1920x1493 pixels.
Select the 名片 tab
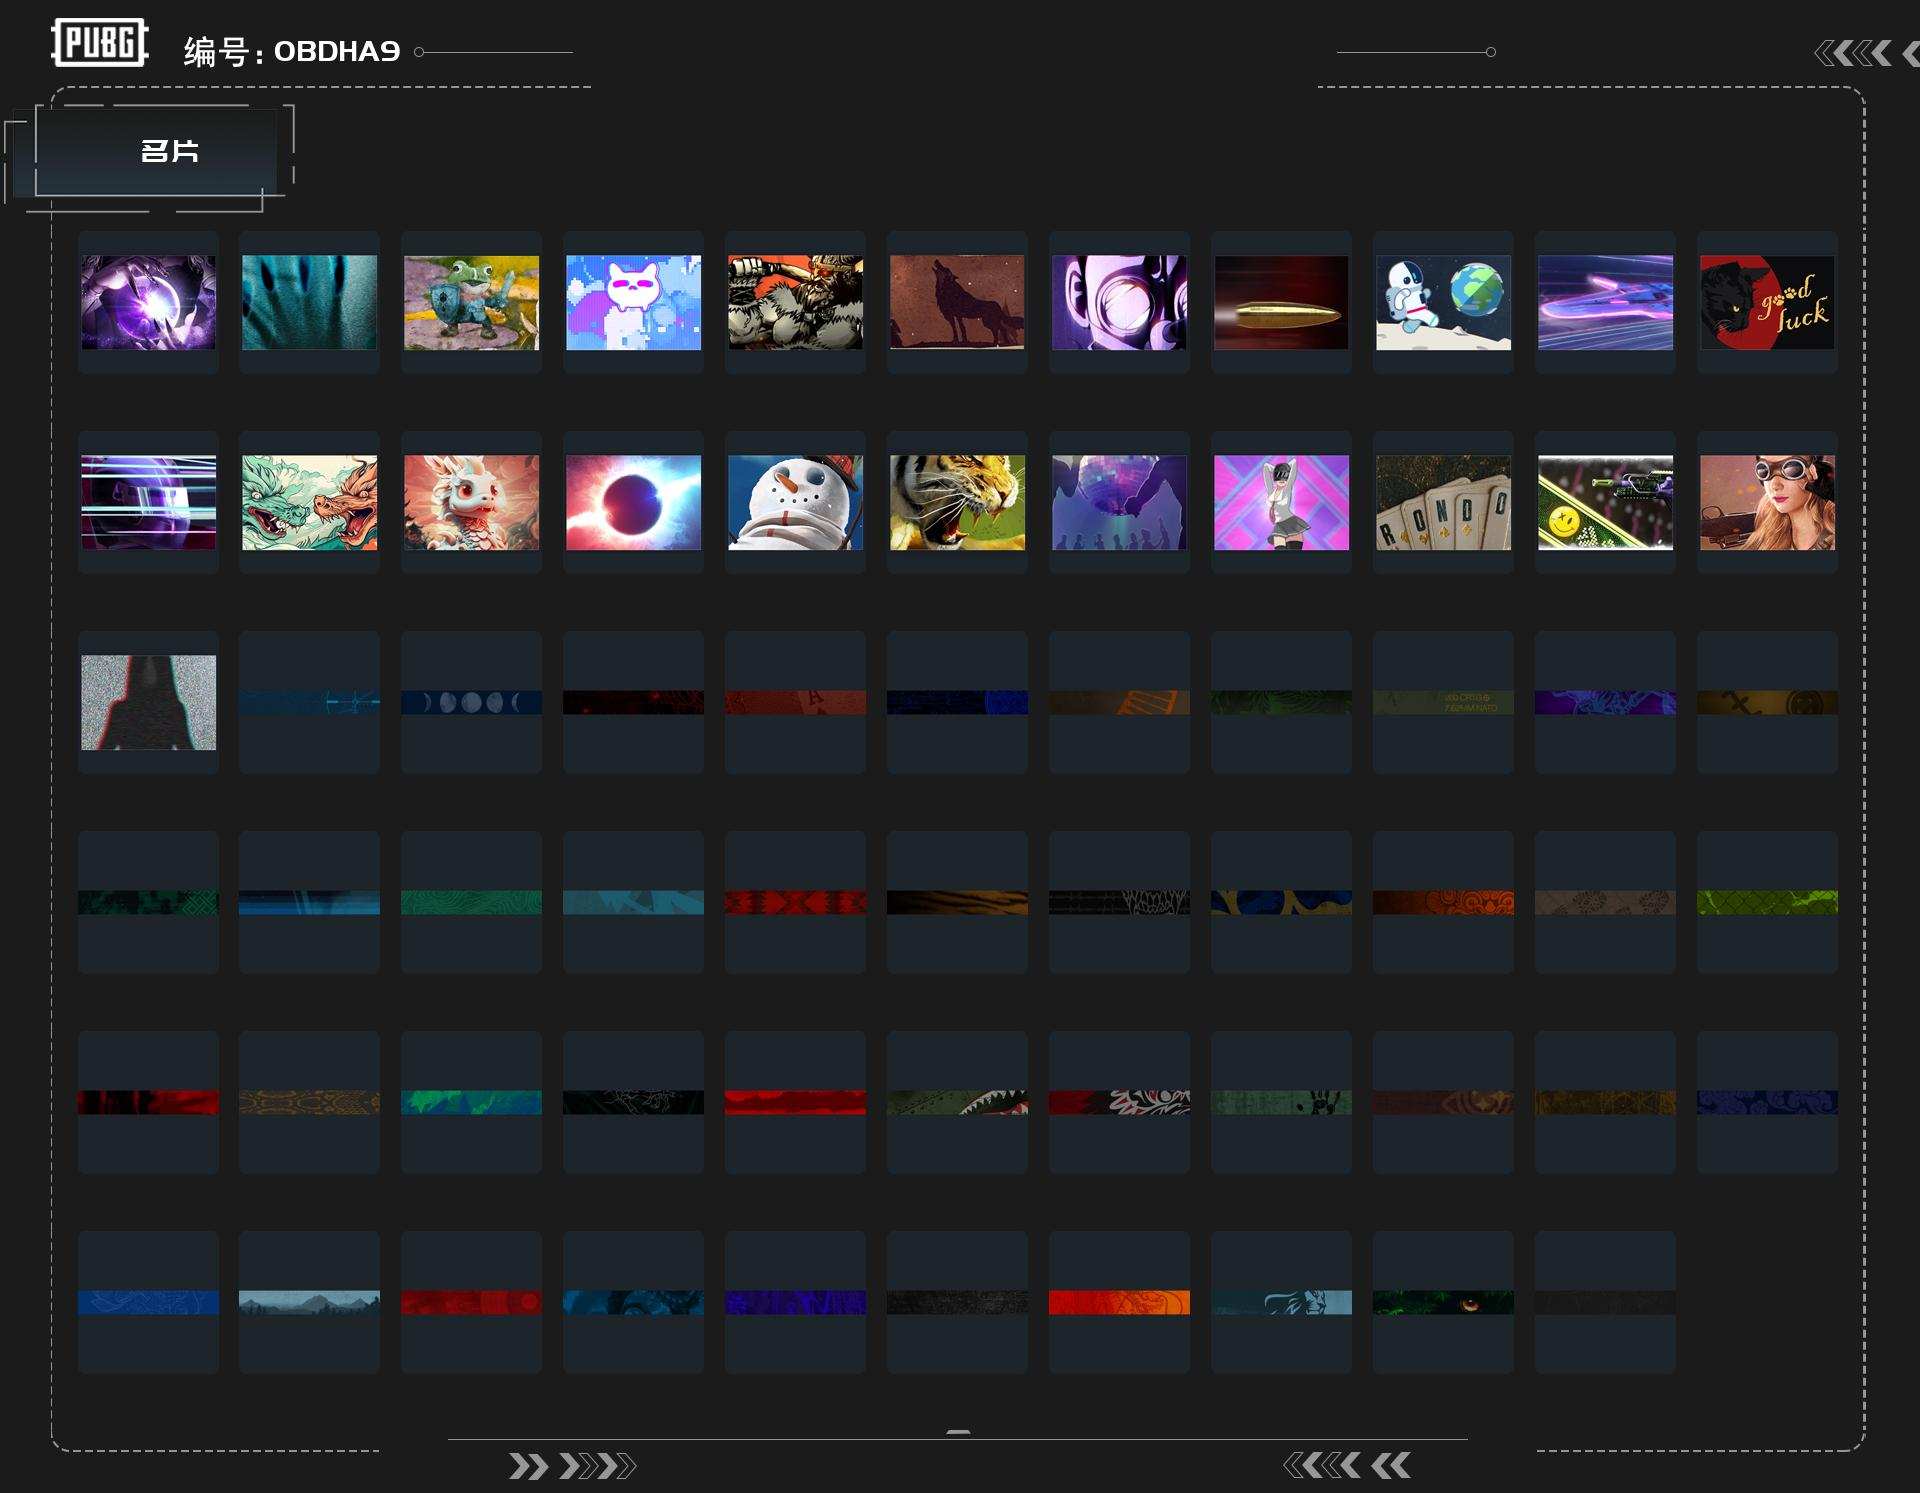(168, 151)
